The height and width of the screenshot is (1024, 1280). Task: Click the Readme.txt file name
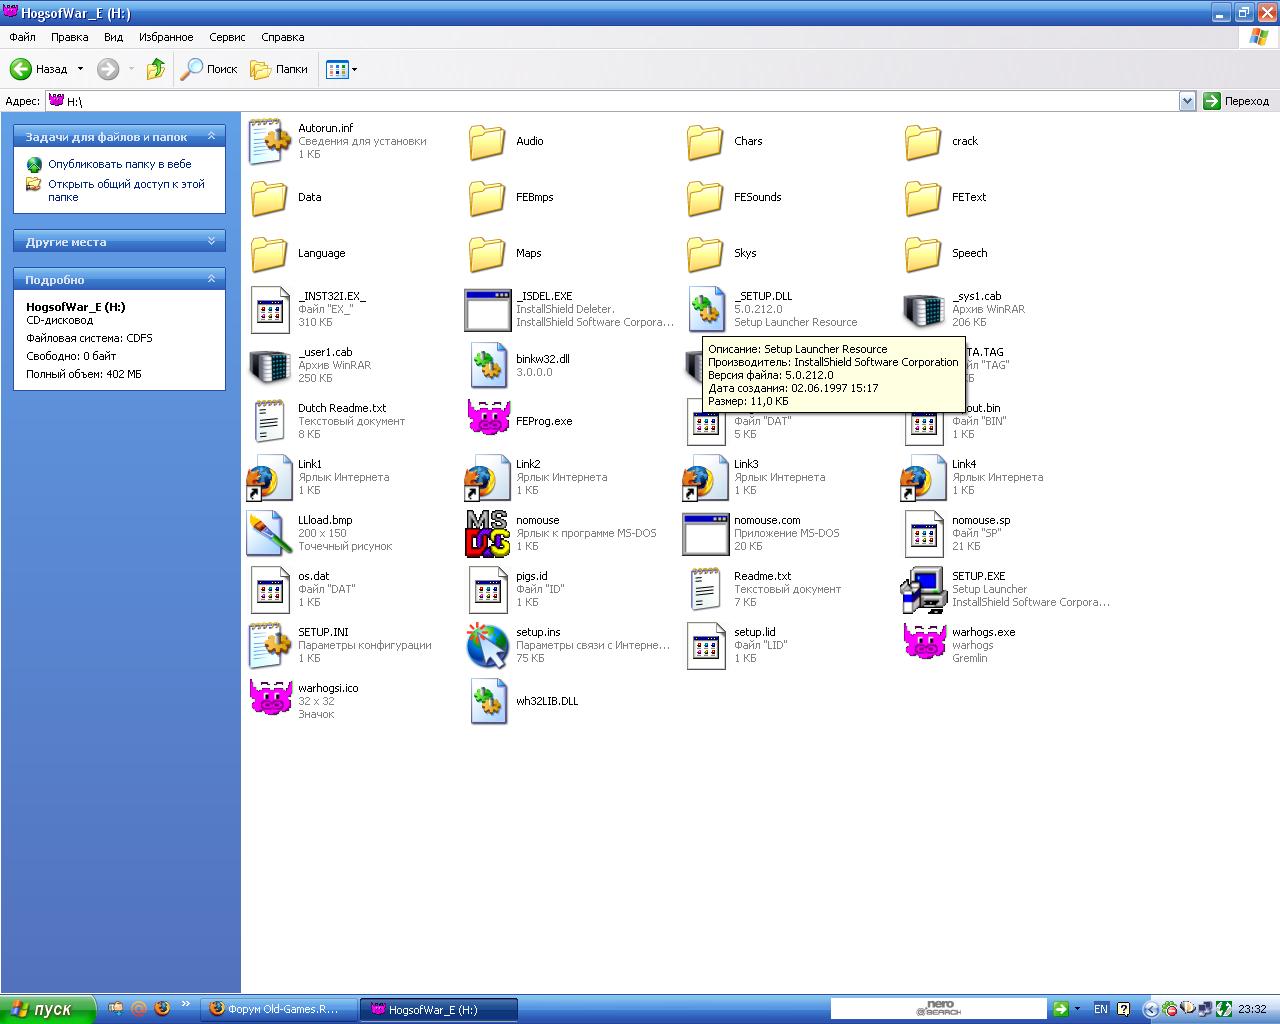pos(762,576)
